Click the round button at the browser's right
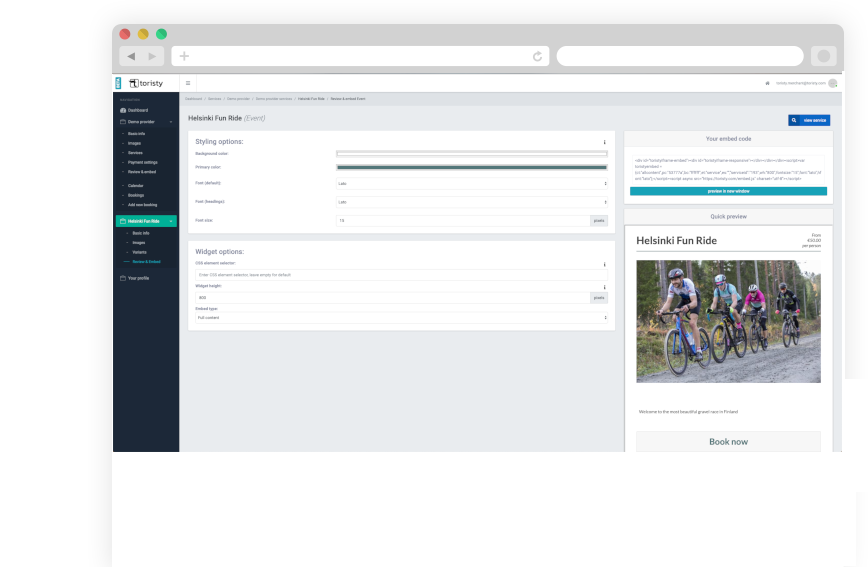 point(823,56)
